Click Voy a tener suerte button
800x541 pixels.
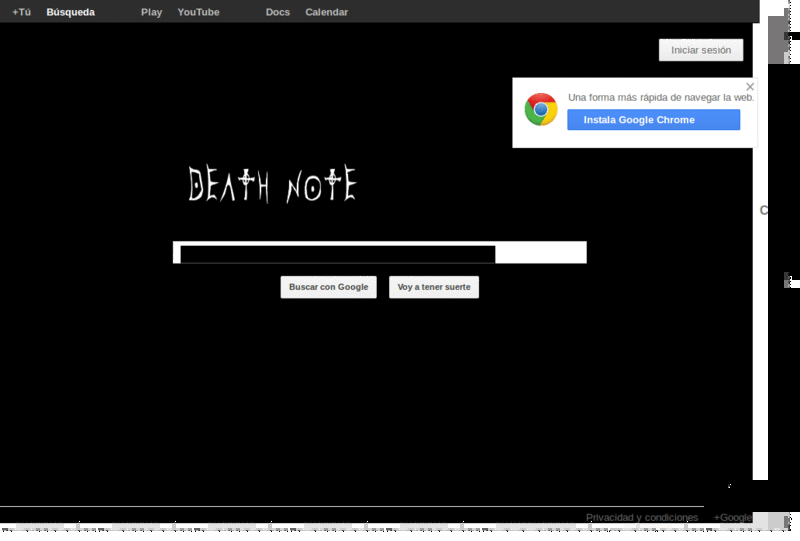tap(434, 287)
